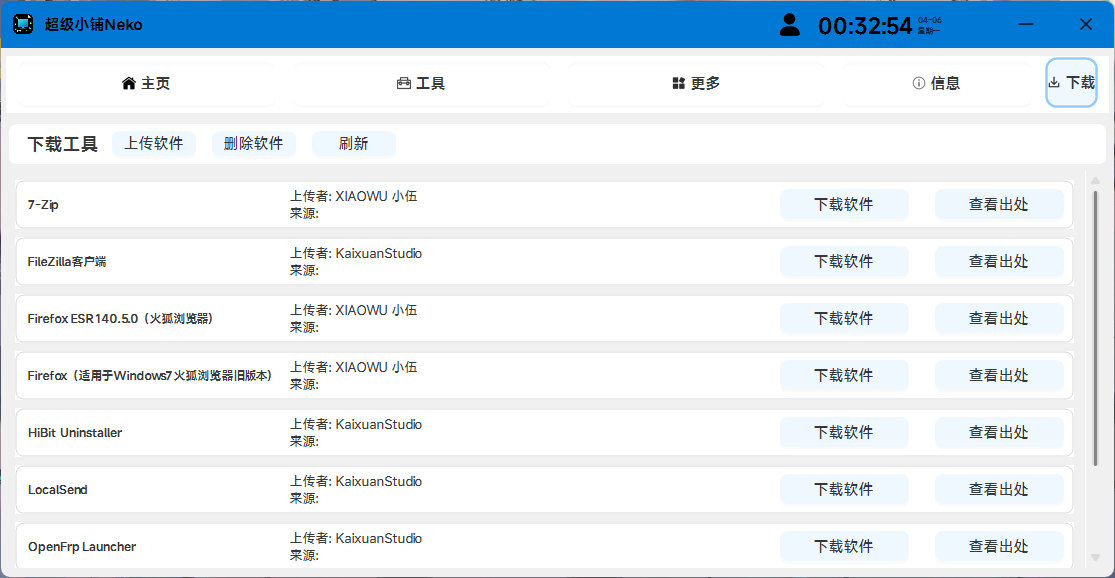Click scrollbar down arrow in software list
The width and height of the screenshot is (1115, 578).
point(1095,558)
